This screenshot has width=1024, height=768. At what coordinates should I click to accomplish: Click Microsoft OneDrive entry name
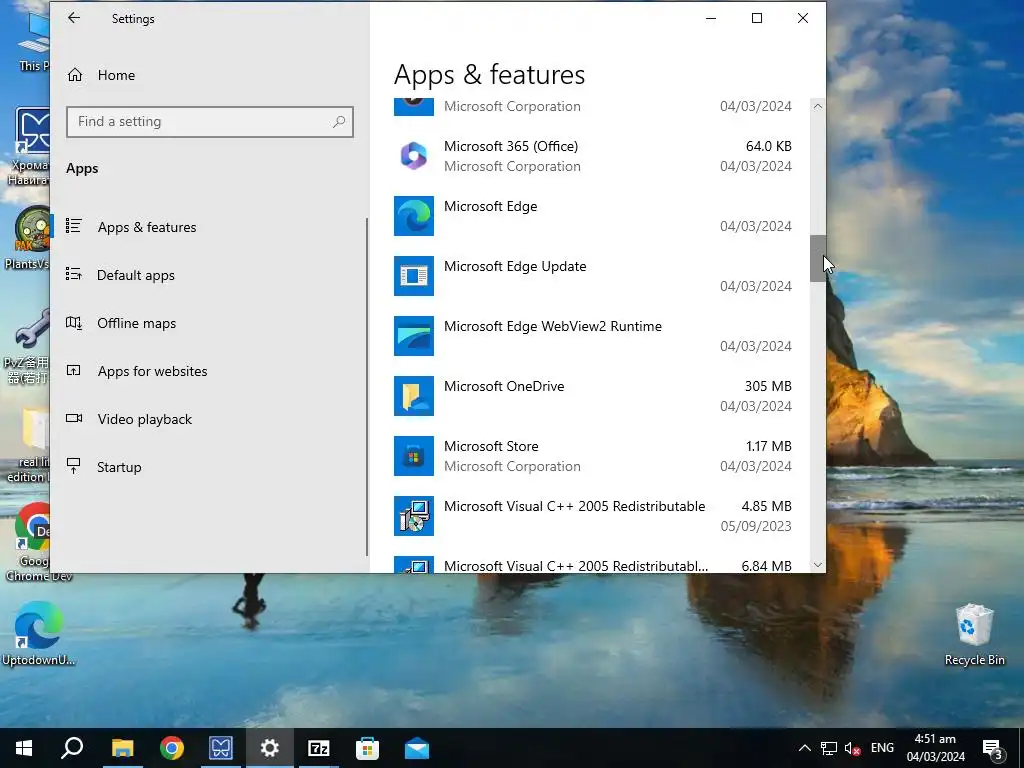click(x=504, y=387)
